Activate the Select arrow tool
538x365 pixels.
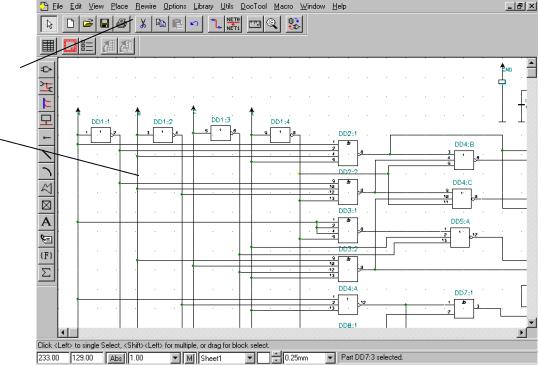(49, 24)
